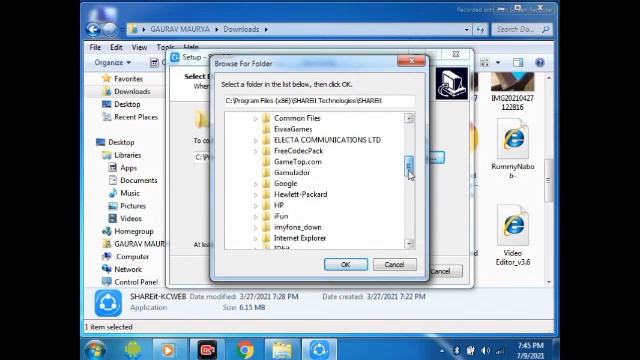Click the volume icon in system tray
This screenshot has height=360, width=640.
click(x=485, y=351)
